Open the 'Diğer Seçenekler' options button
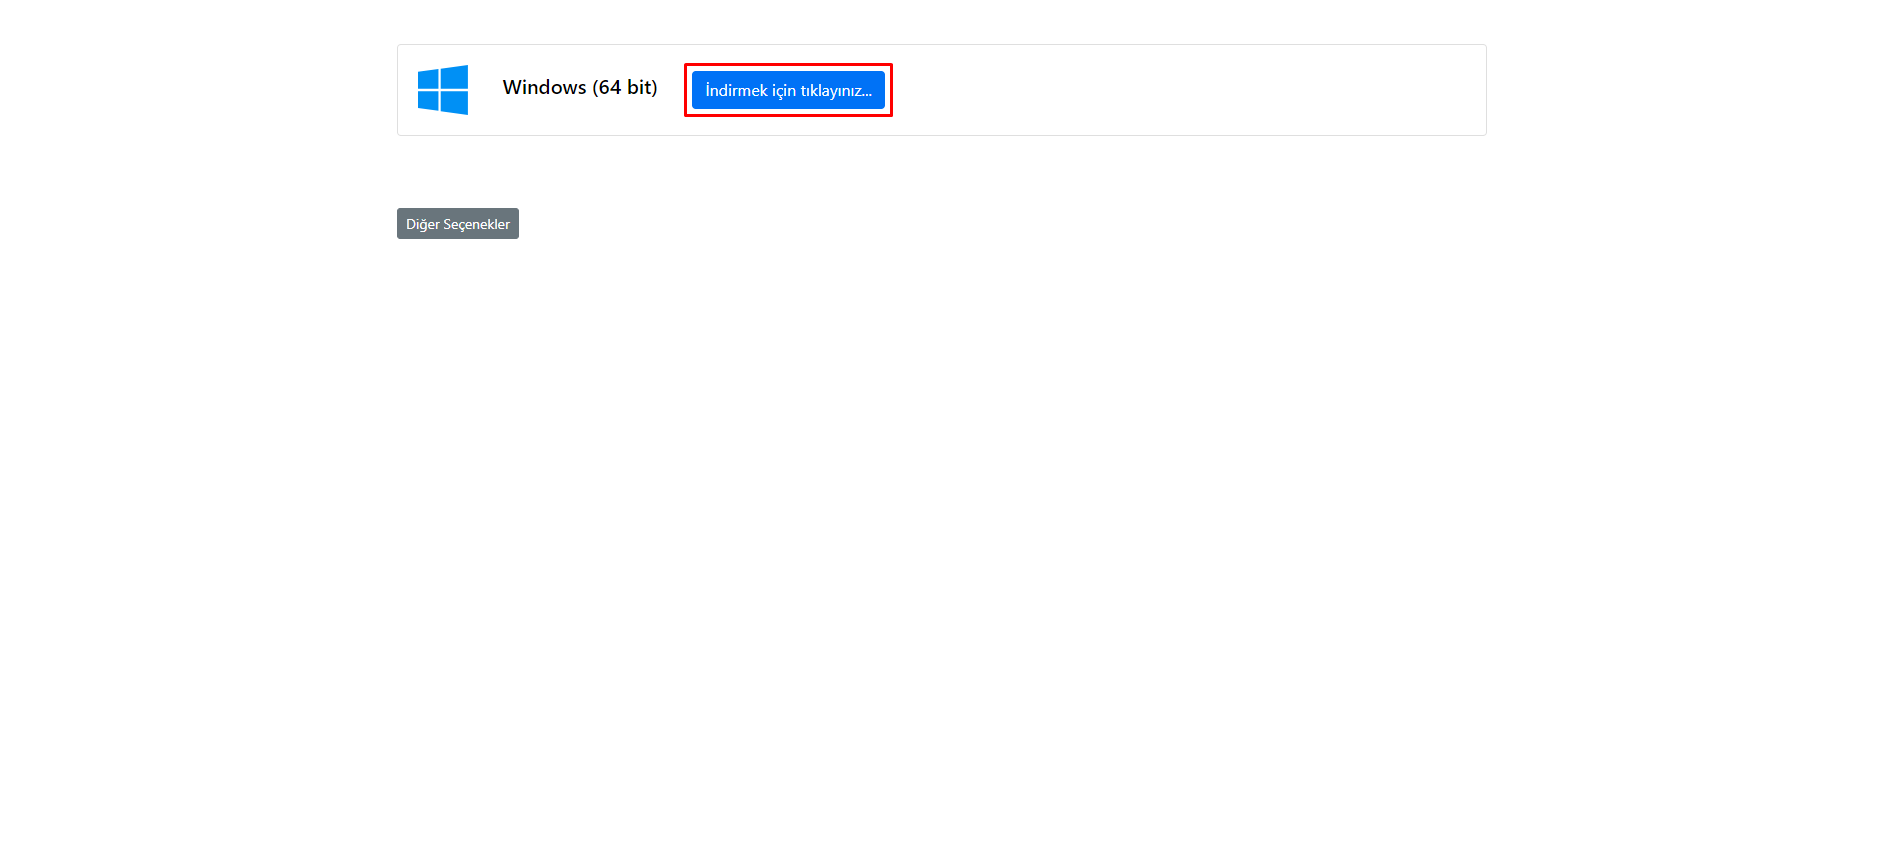Image resolution: width=1877 pixels, height=842 pixels. (458, 224)
